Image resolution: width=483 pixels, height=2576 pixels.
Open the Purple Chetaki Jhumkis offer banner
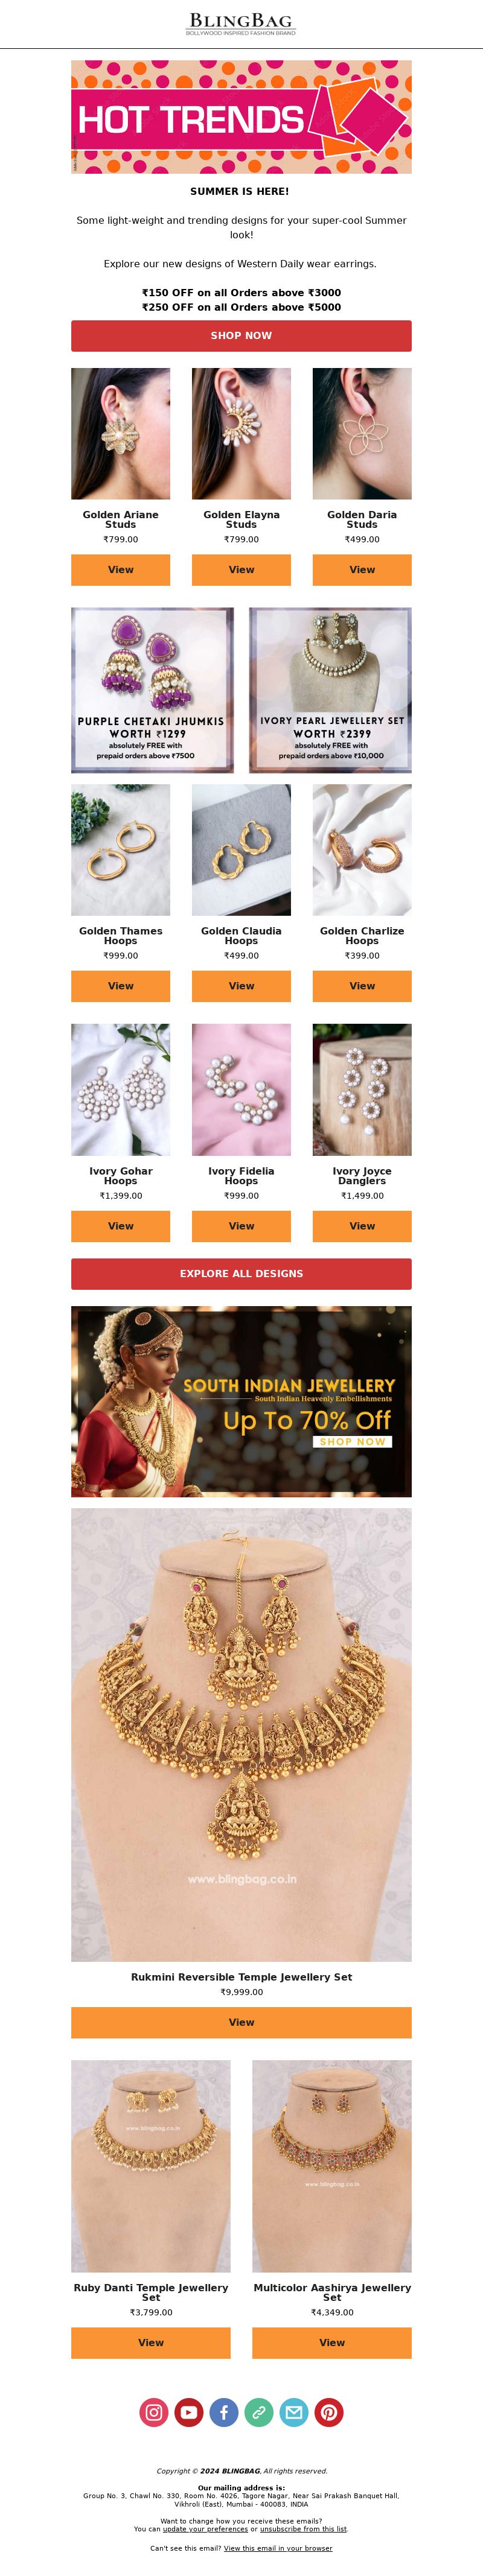coord(152,690)
